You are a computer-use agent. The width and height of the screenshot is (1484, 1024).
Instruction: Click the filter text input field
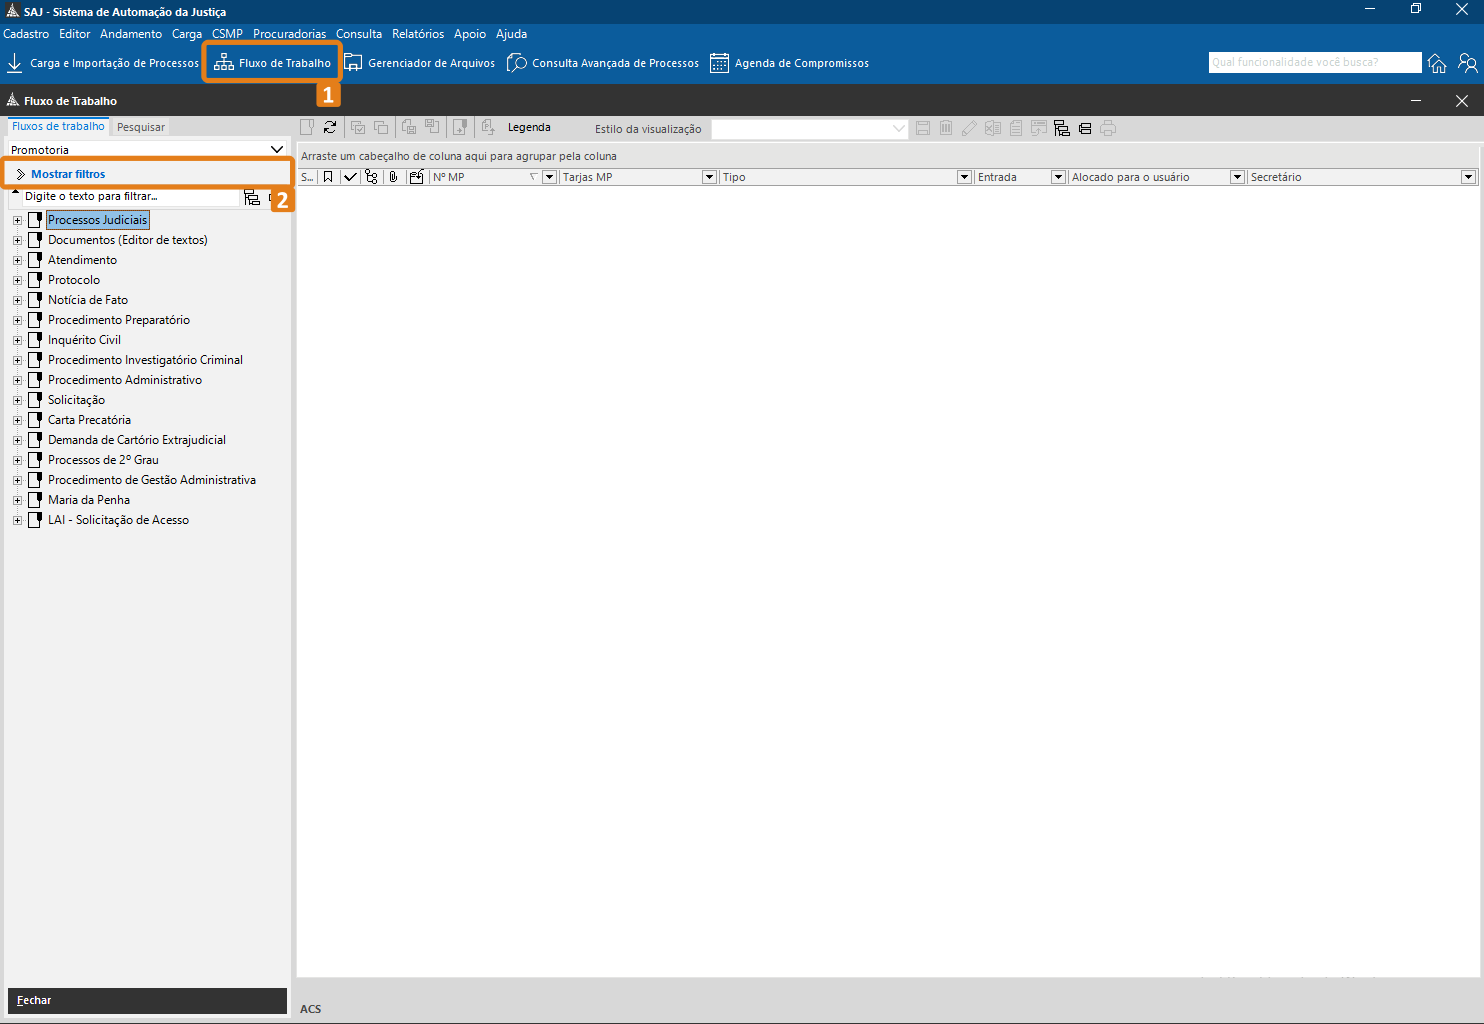tap(131, 197)
